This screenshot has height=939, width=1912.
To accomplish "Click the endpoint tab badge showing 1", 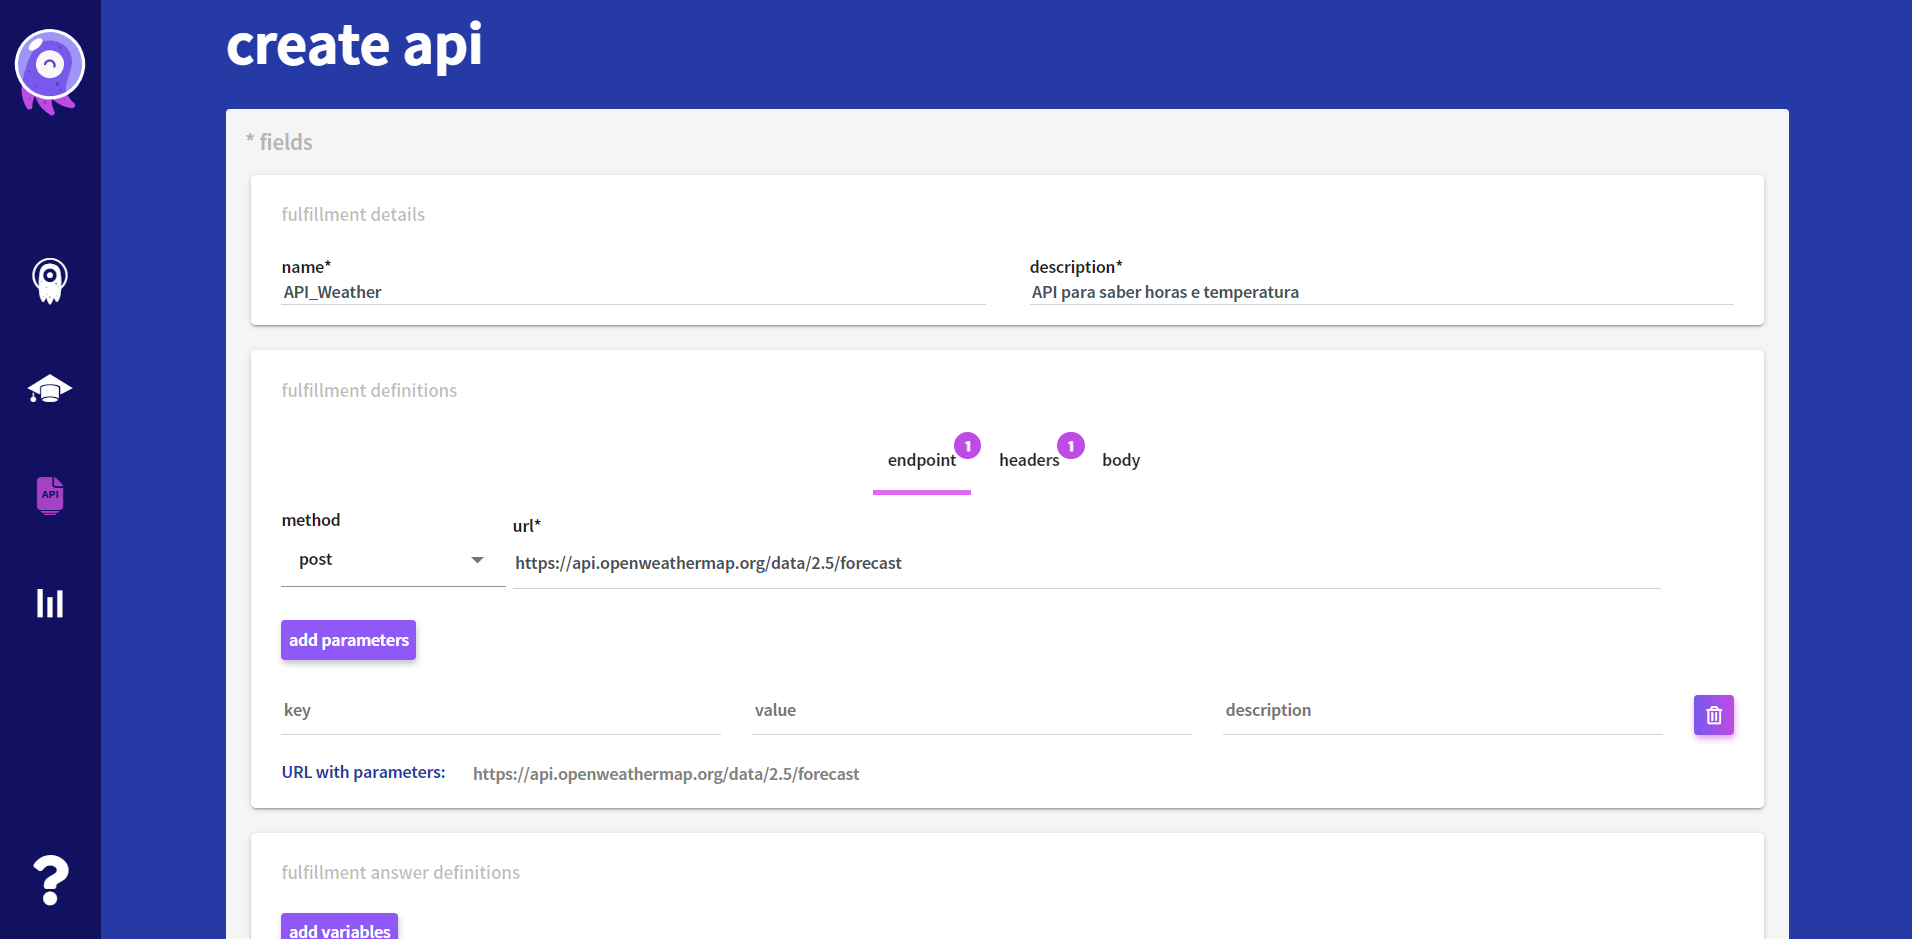I will (x=967, y=446).
